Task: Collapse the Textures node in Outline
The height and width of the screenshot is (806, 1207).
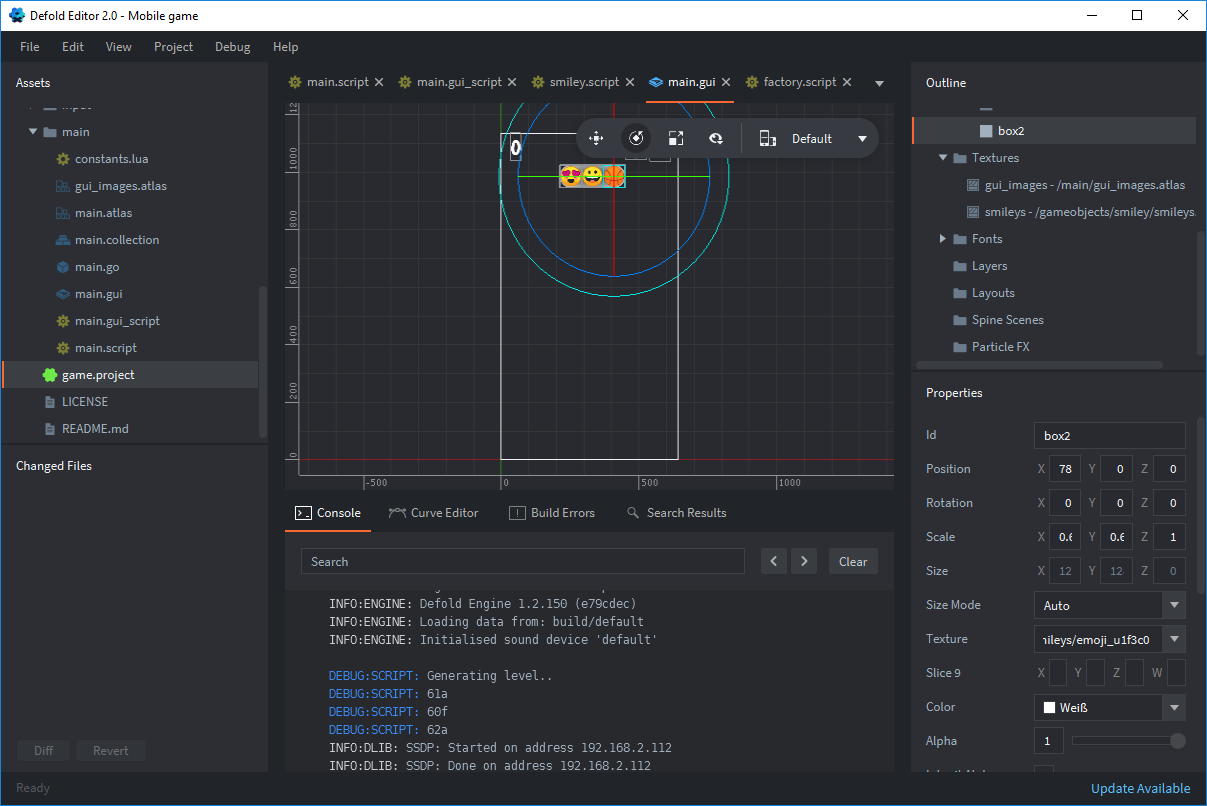Action: click(x=943, y=158)
